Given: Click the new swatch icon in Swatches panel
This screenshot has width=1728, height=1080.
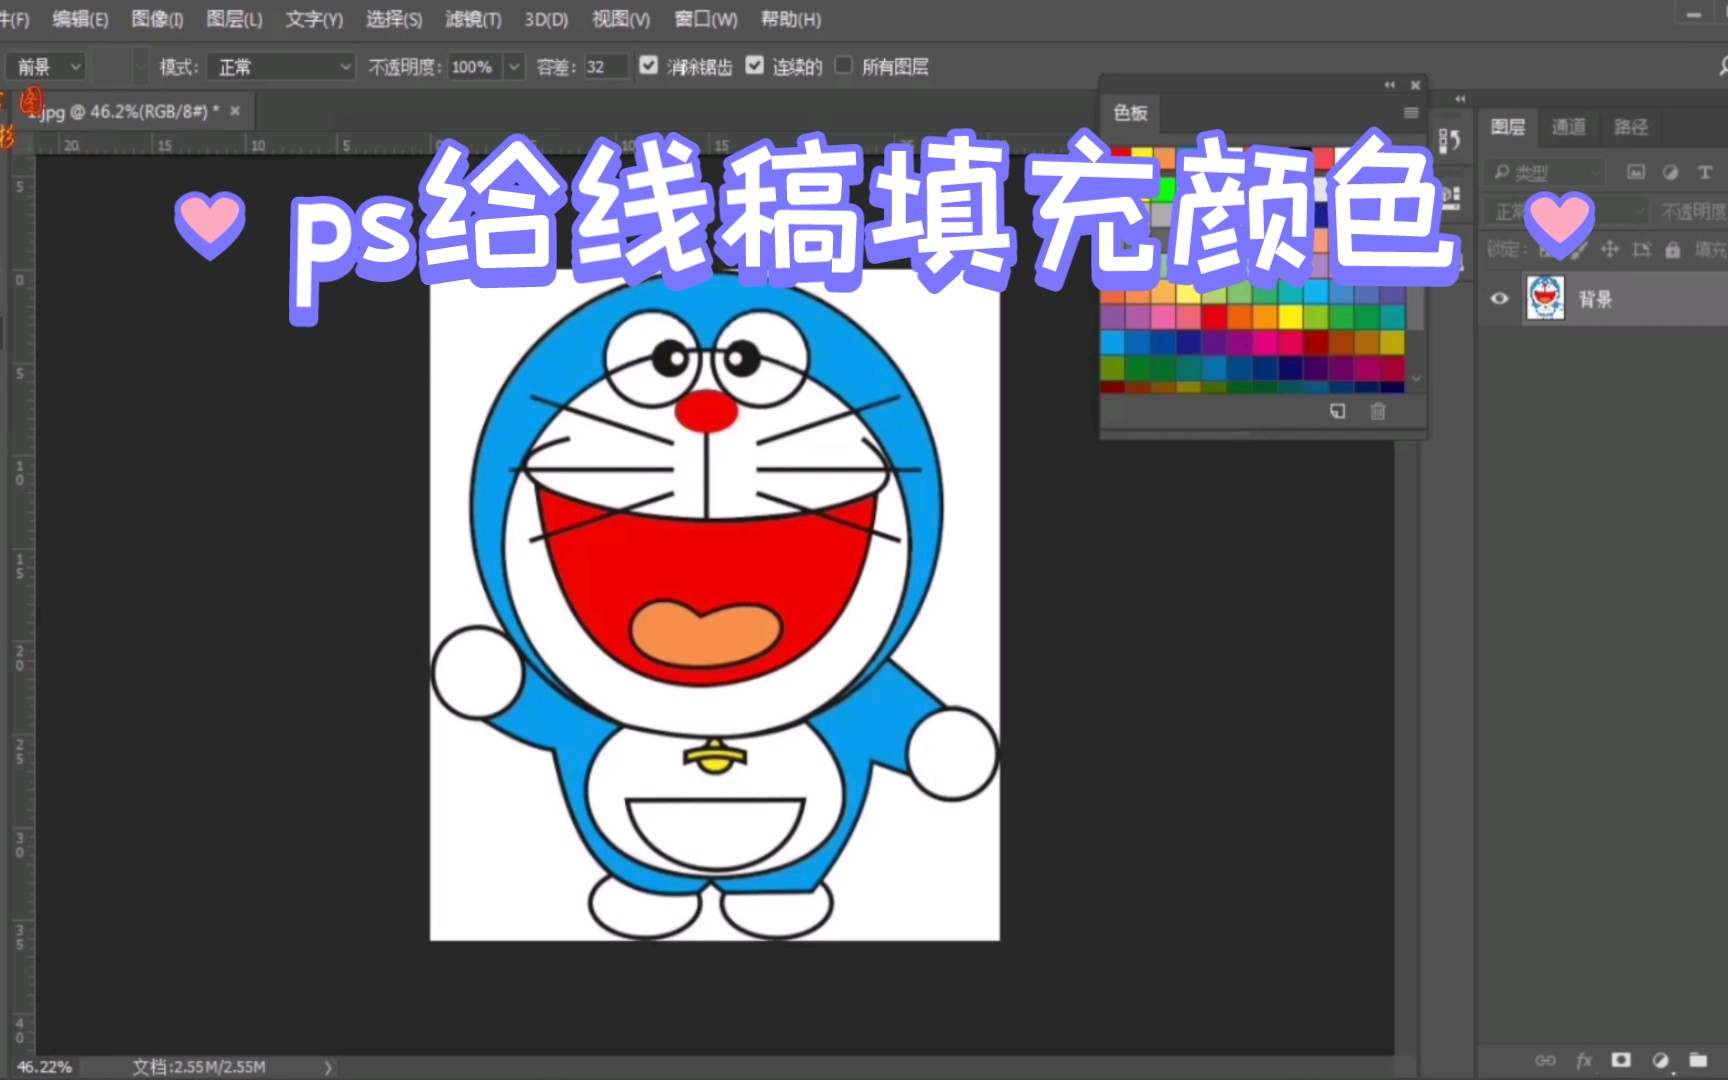Looking at the screenshot, I should 1337,411.
